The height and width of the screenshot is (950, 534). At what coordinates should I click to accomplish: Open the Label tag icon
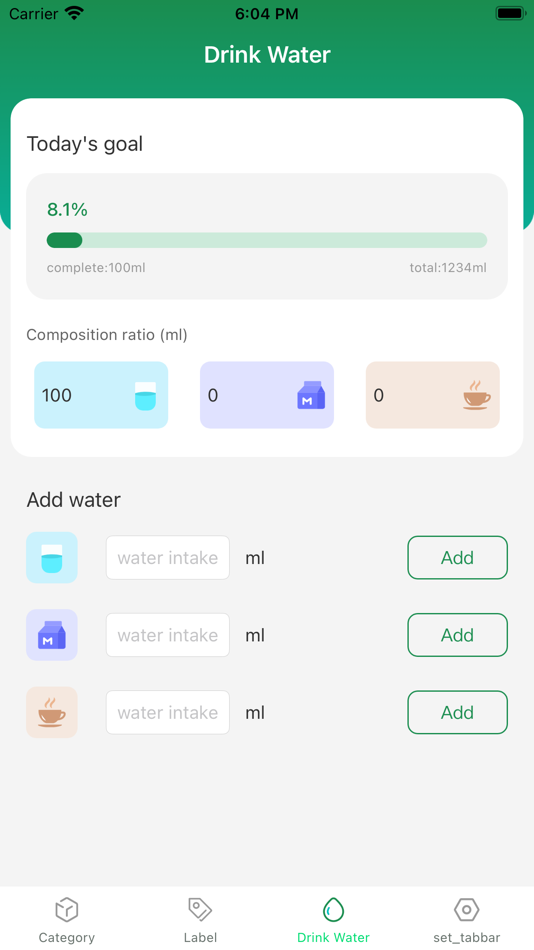200,909
